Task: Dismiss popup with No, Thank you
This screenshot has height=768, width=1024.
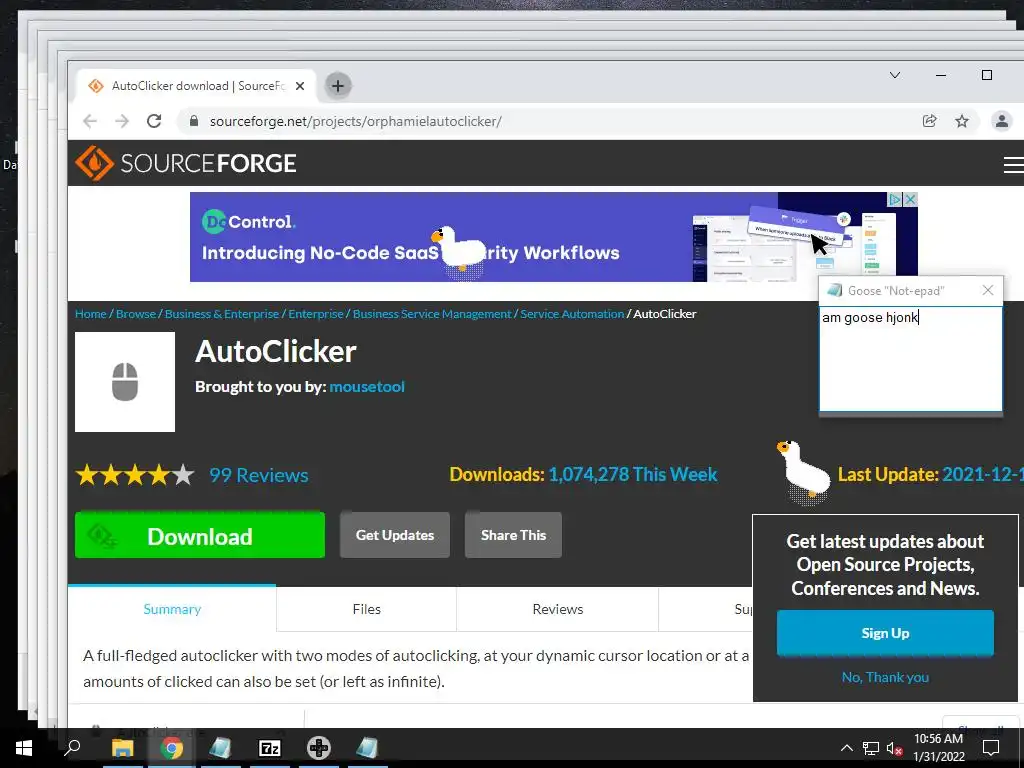Action: [885, 677]
